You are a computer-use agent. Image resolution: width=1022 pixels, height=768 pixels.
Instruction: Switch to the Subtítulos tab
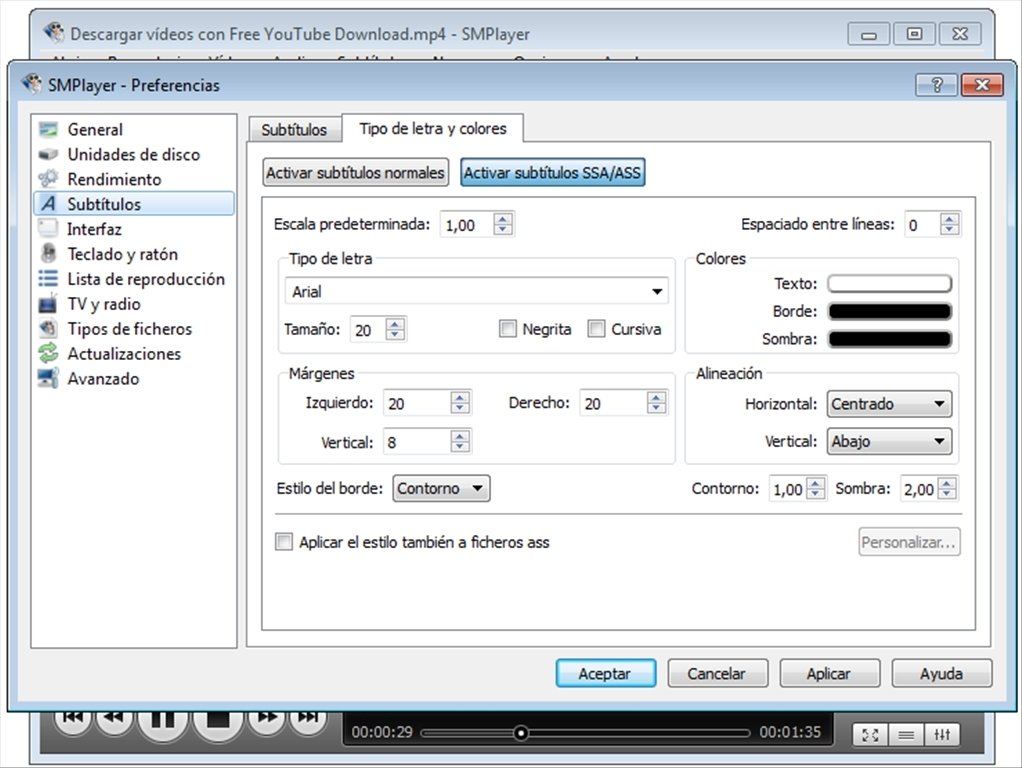[x=294, y=129]
